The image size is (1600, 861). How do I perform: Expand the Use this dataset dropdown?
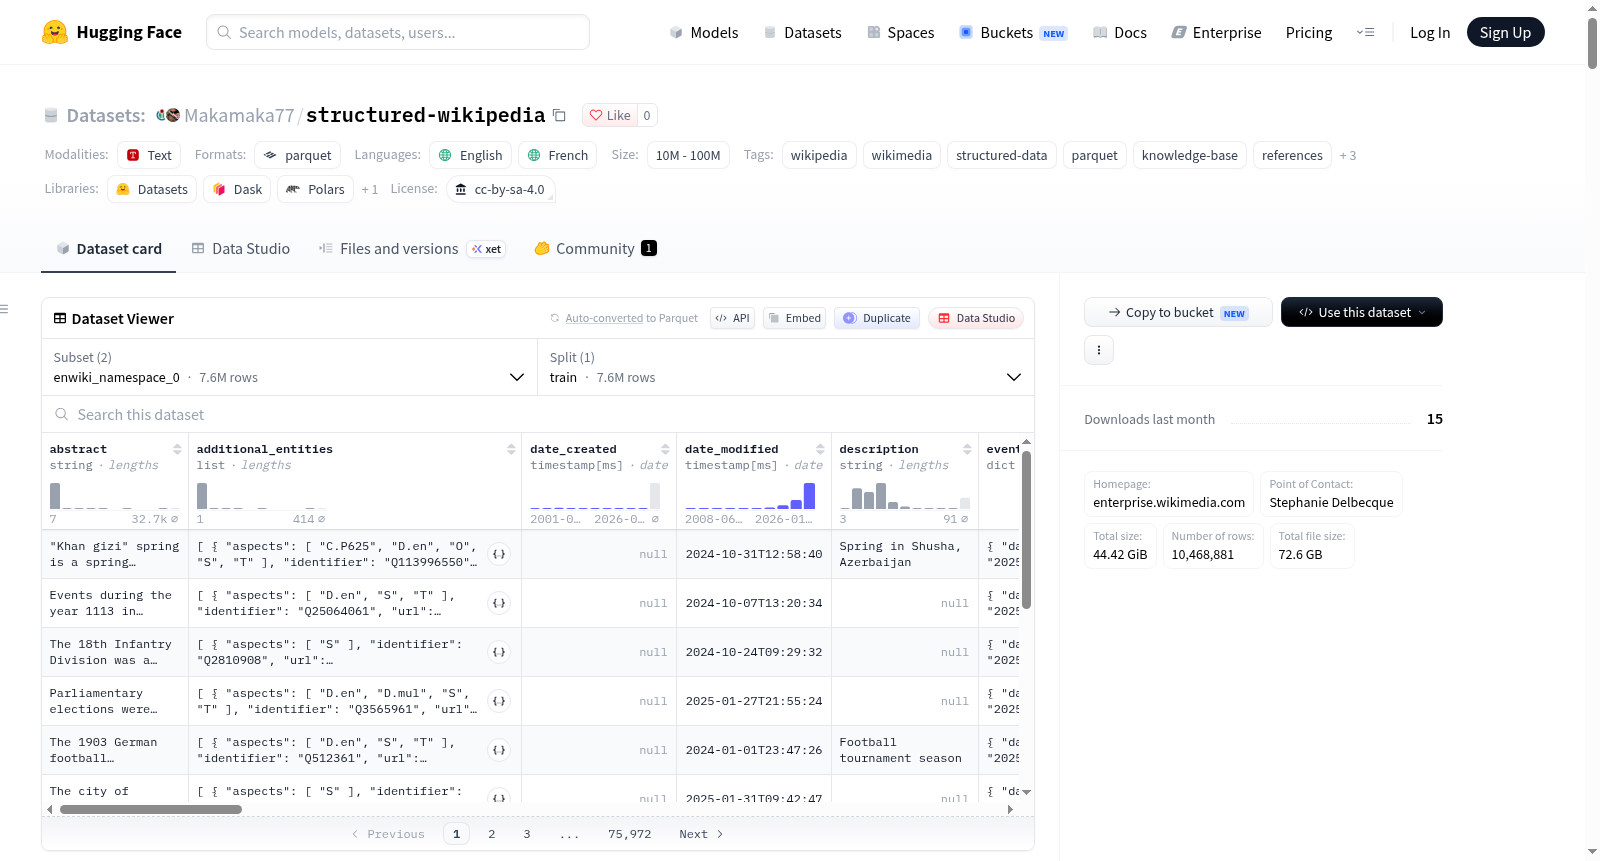(1362, 312)
